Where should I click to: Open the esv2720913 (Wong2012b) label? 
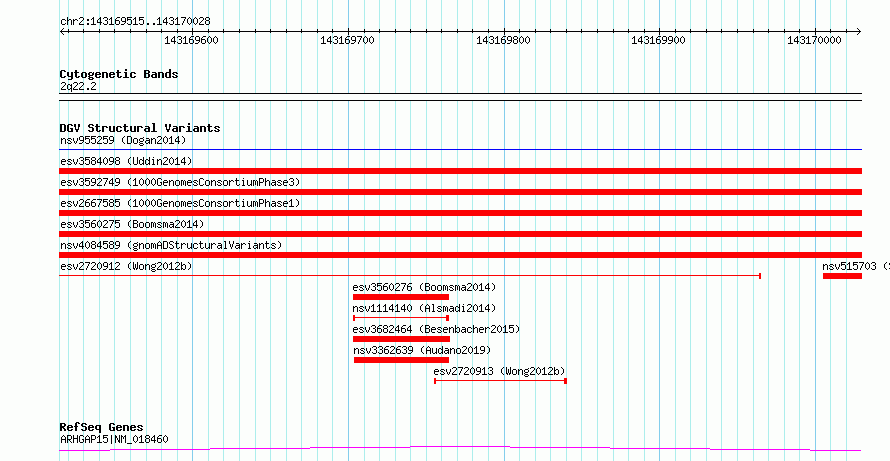[499, 371]
